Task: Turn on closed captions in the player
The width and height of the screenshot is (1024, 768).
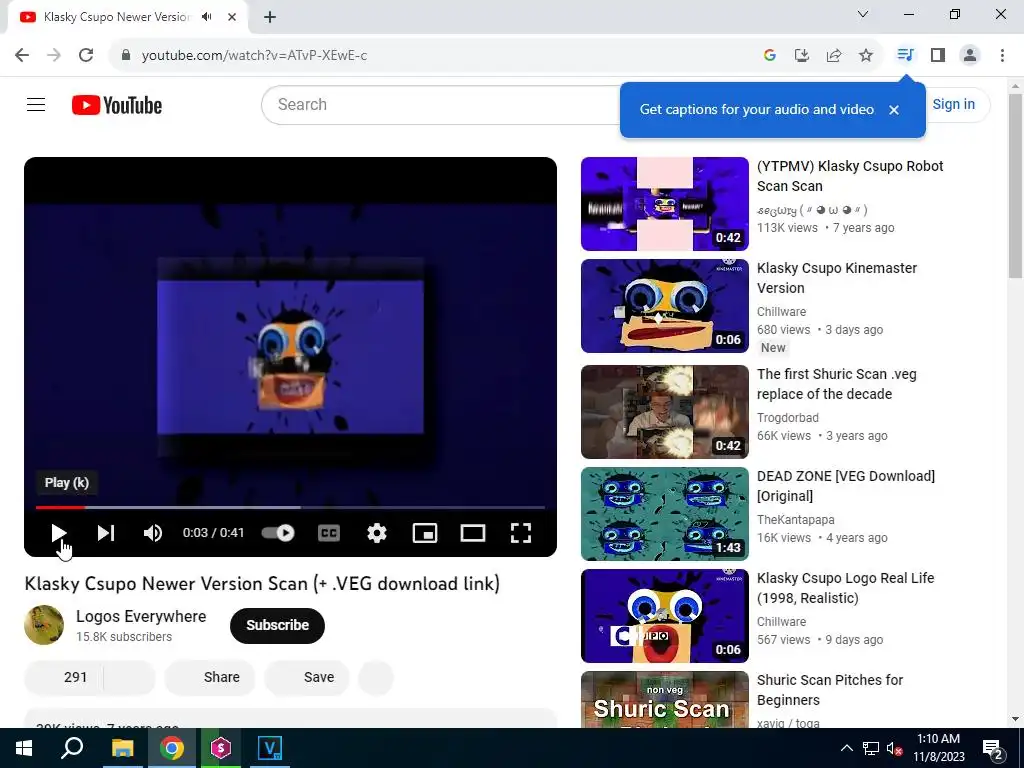Action: tap(328, 533)
